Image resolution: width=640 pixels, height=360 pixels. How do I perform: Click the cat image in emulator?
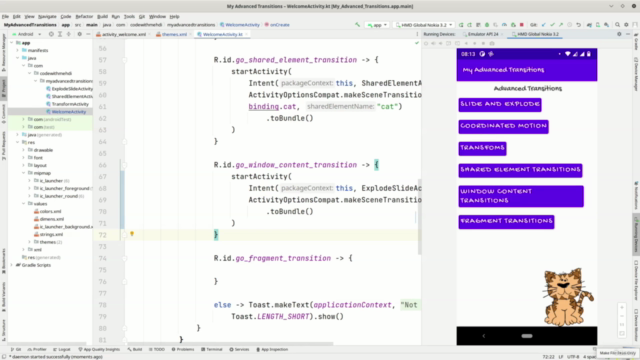pos(567,297)
